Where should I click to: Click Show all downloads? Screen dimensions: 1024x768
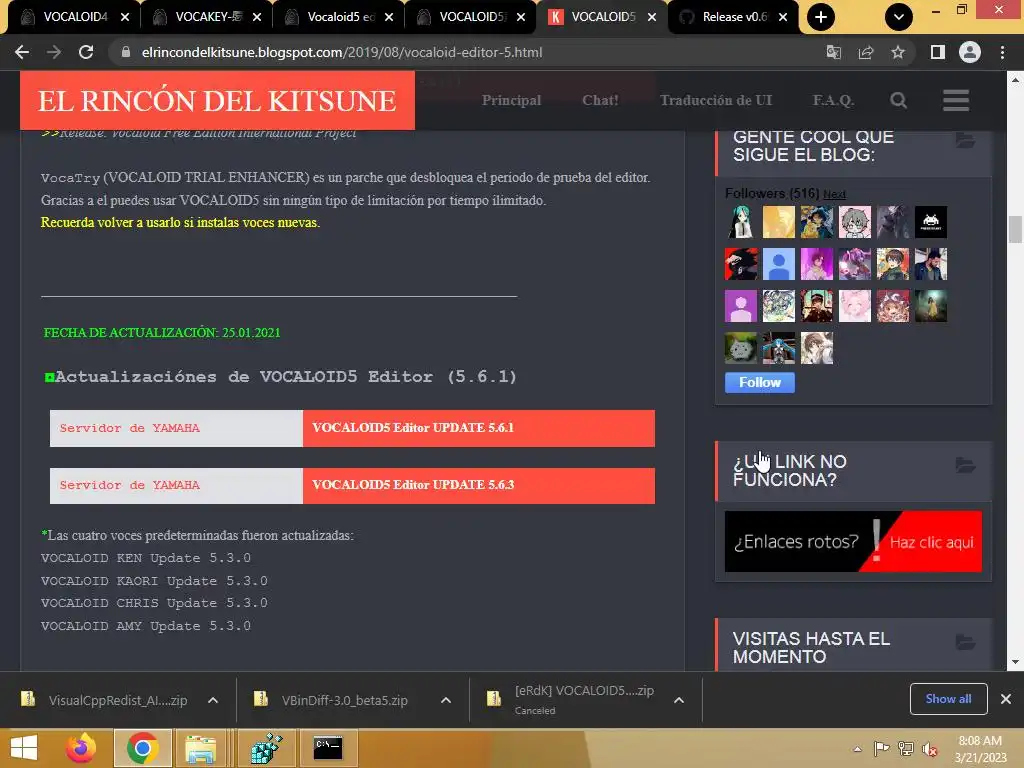click(948, 699)
